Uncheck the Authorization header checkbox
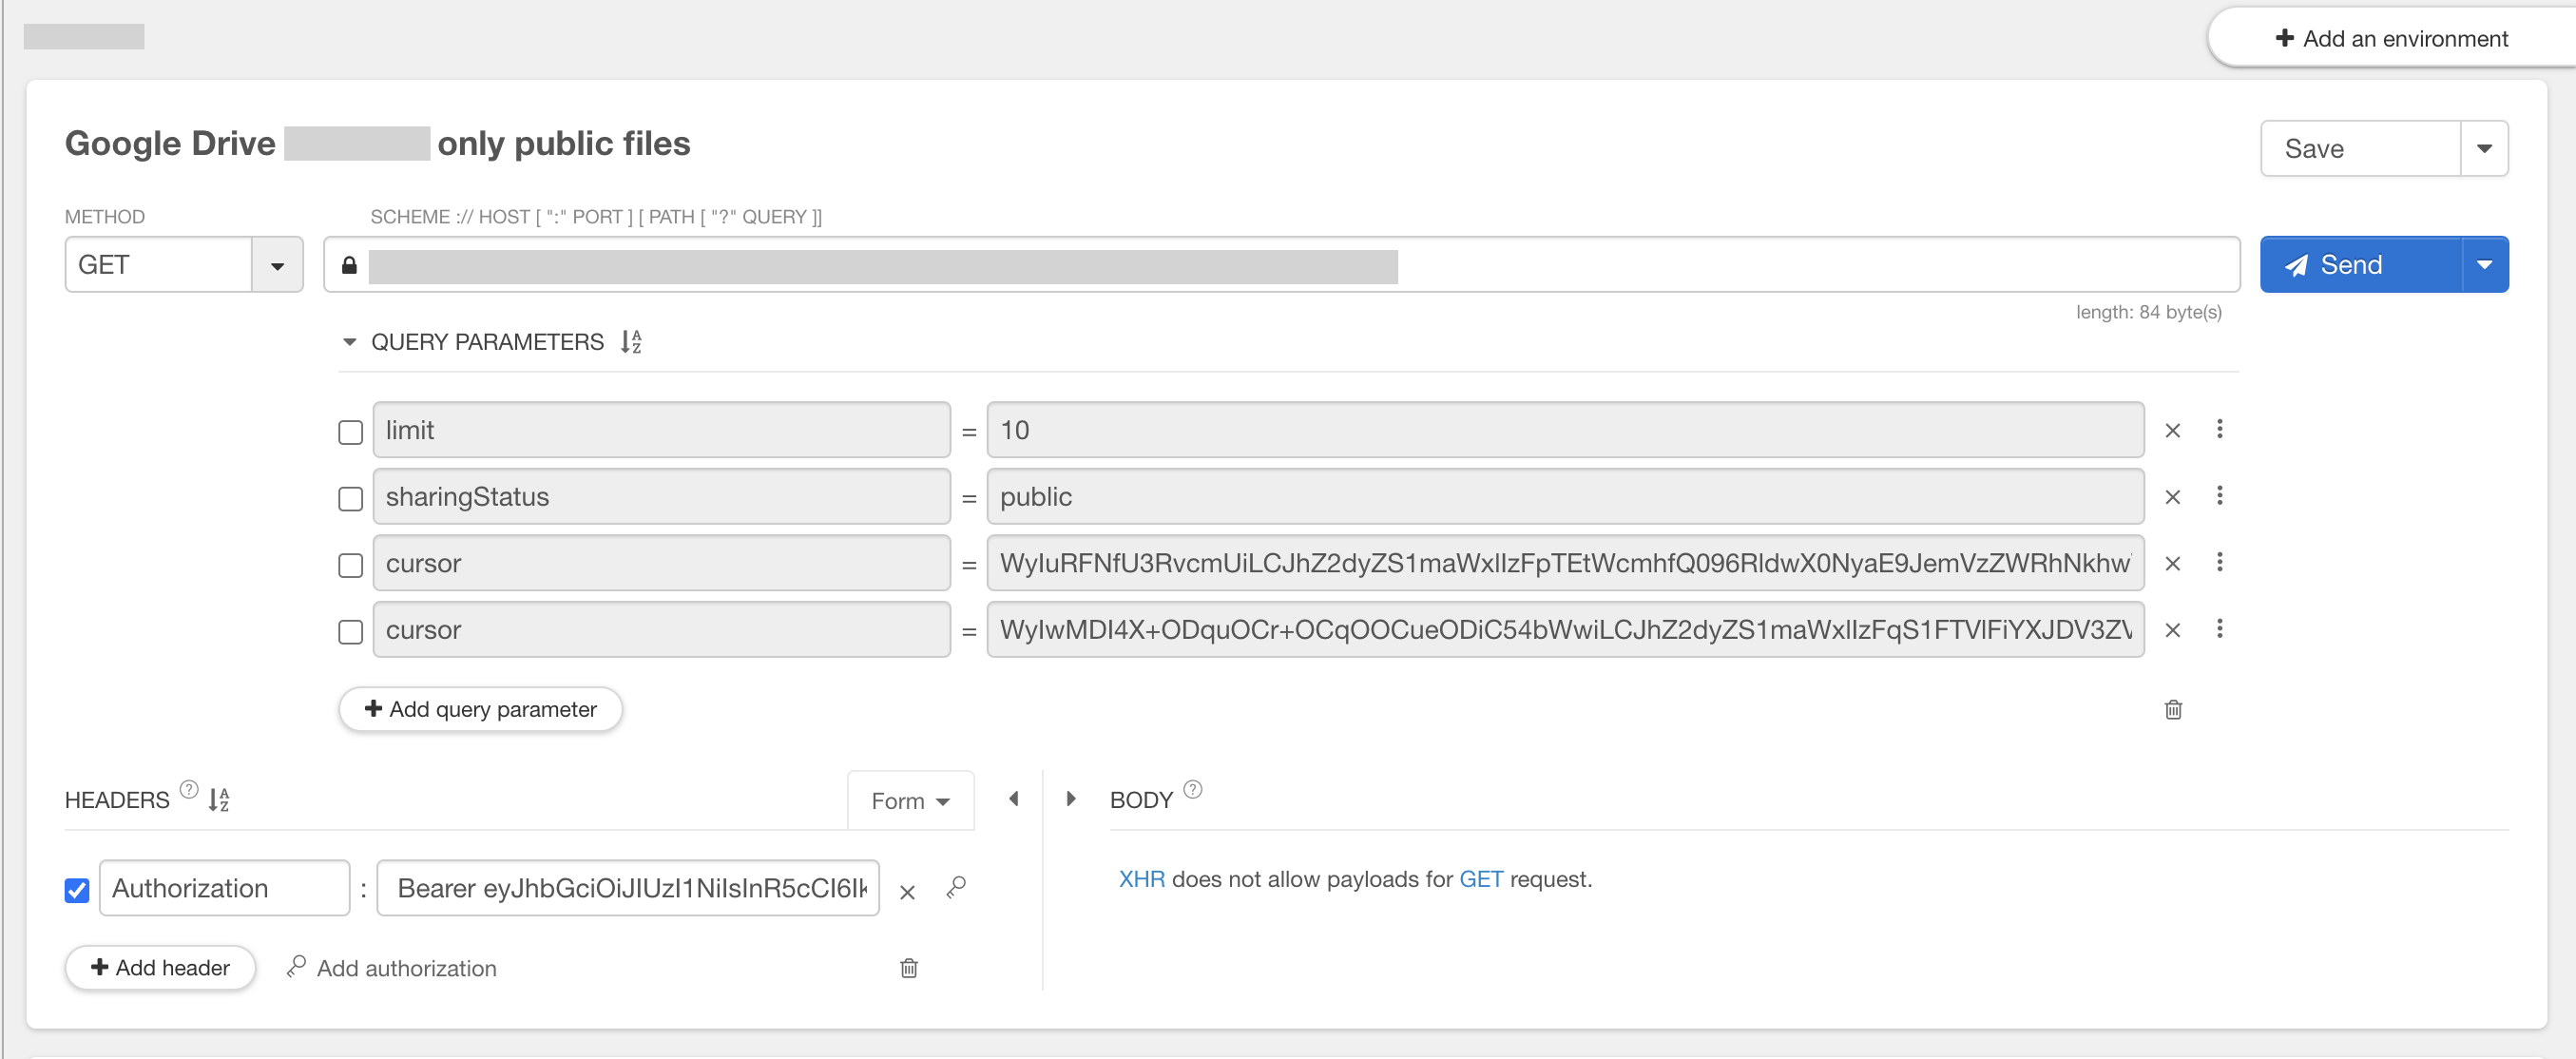Image resolution: width=2576 pixels, height=1059 pixels. 77,890
